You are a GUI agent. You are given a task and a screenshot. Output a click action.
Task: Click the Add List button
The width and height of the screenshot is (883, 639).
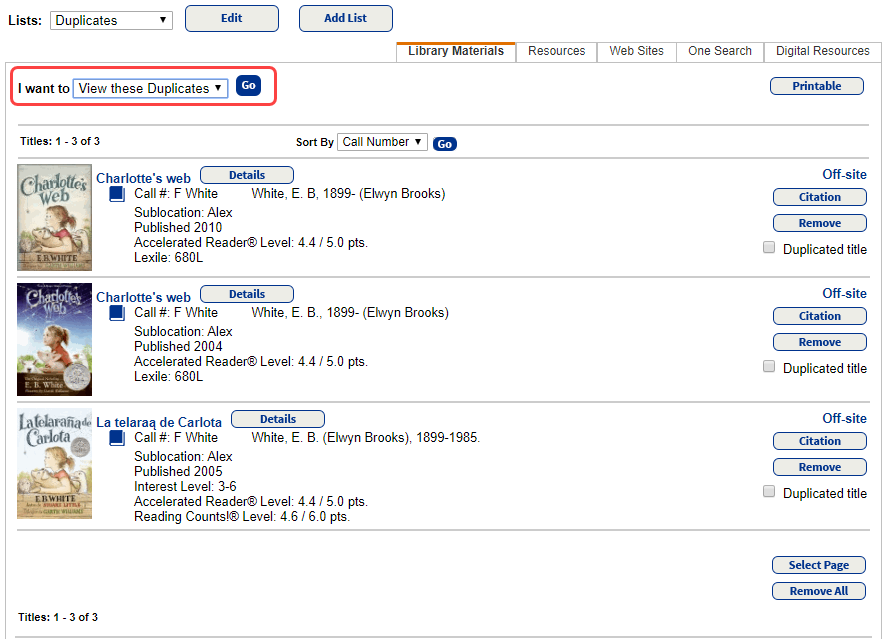(345, 18)
